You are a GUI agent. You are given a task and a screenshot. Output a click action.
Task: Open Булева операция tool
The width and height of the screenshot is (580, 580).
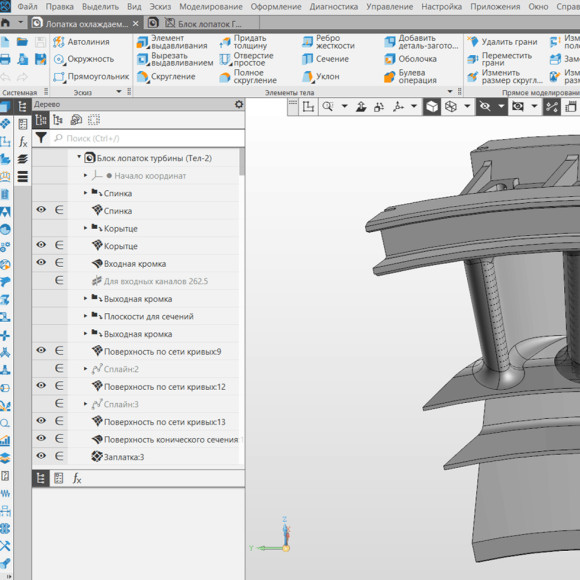(x=410, y=77)
